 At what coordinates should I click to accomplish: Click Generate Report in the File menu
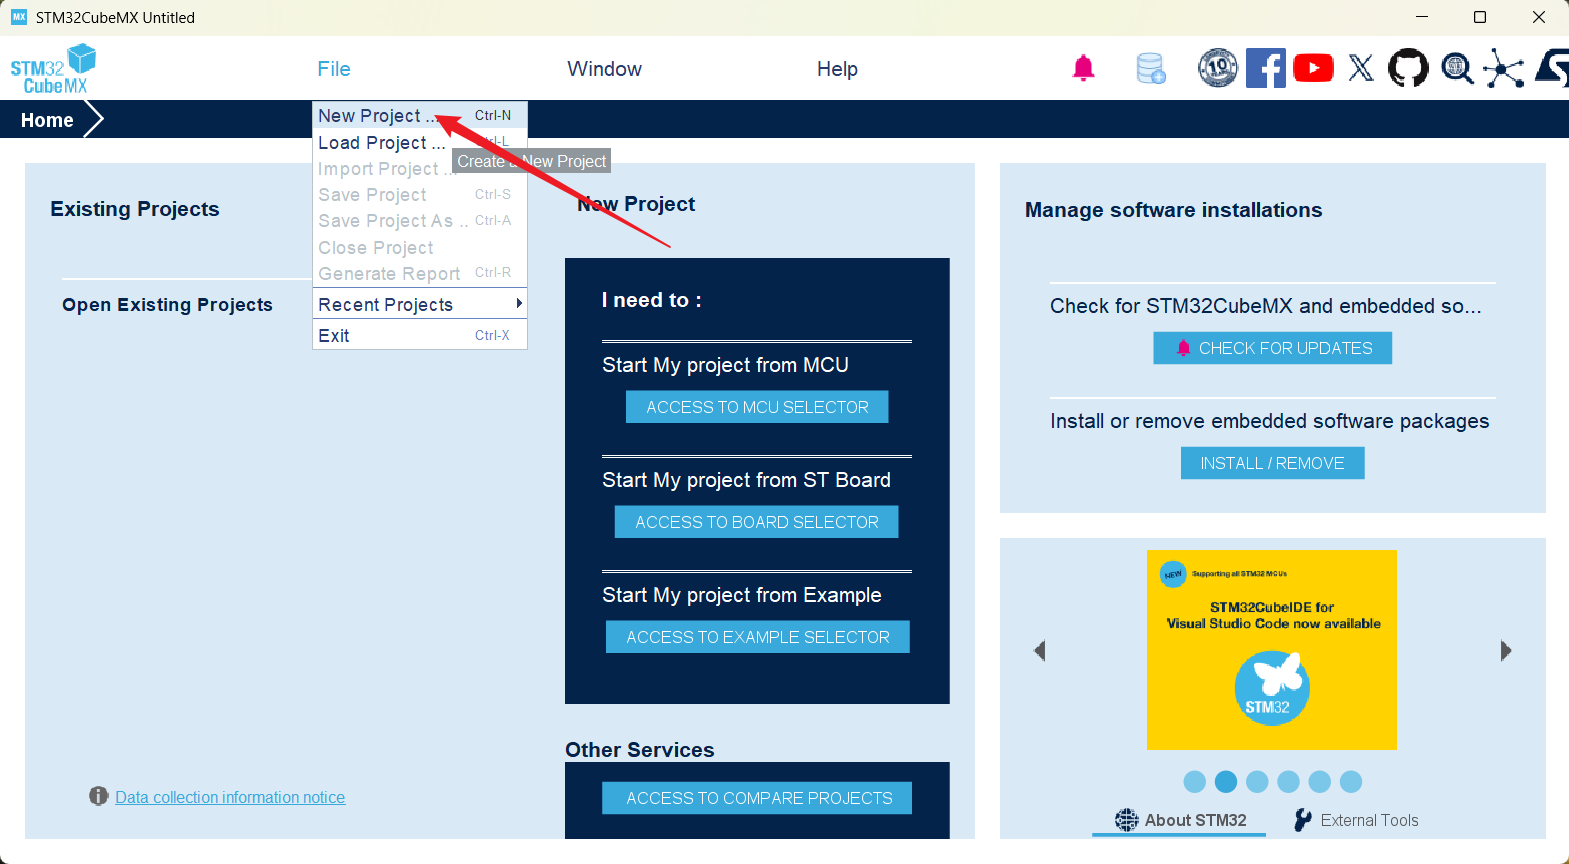[x=420, y=274]
